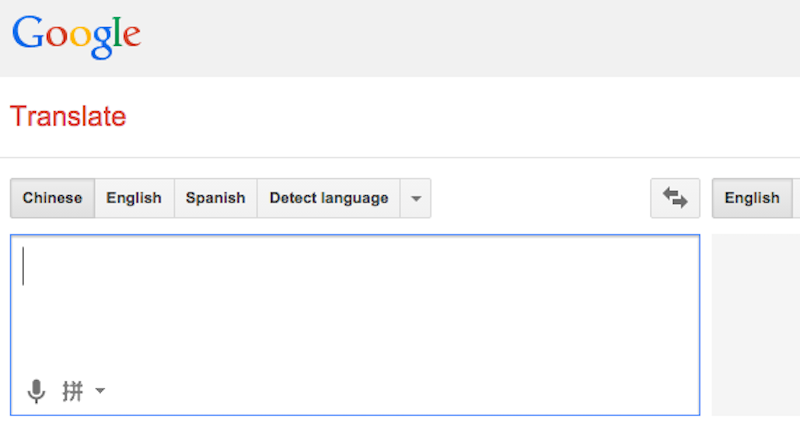800x437 pixels.
Task: Select English as the source language
Action: coord(134,198)
